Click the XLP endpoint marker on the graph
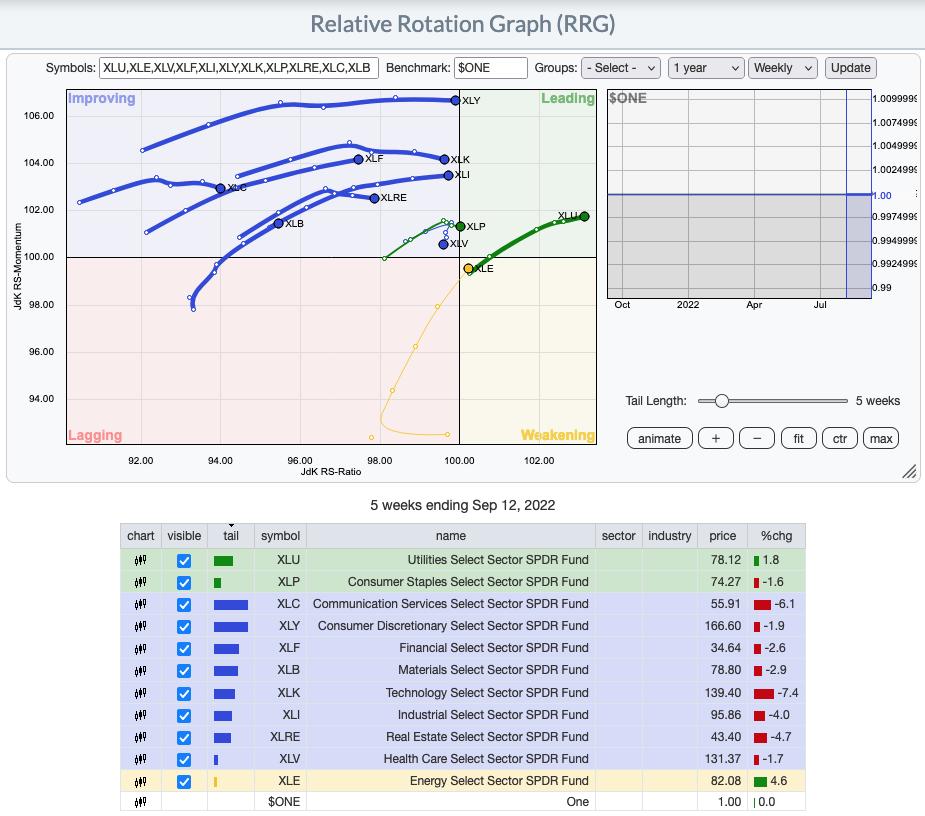925x816 pixels. coord(460,227)
